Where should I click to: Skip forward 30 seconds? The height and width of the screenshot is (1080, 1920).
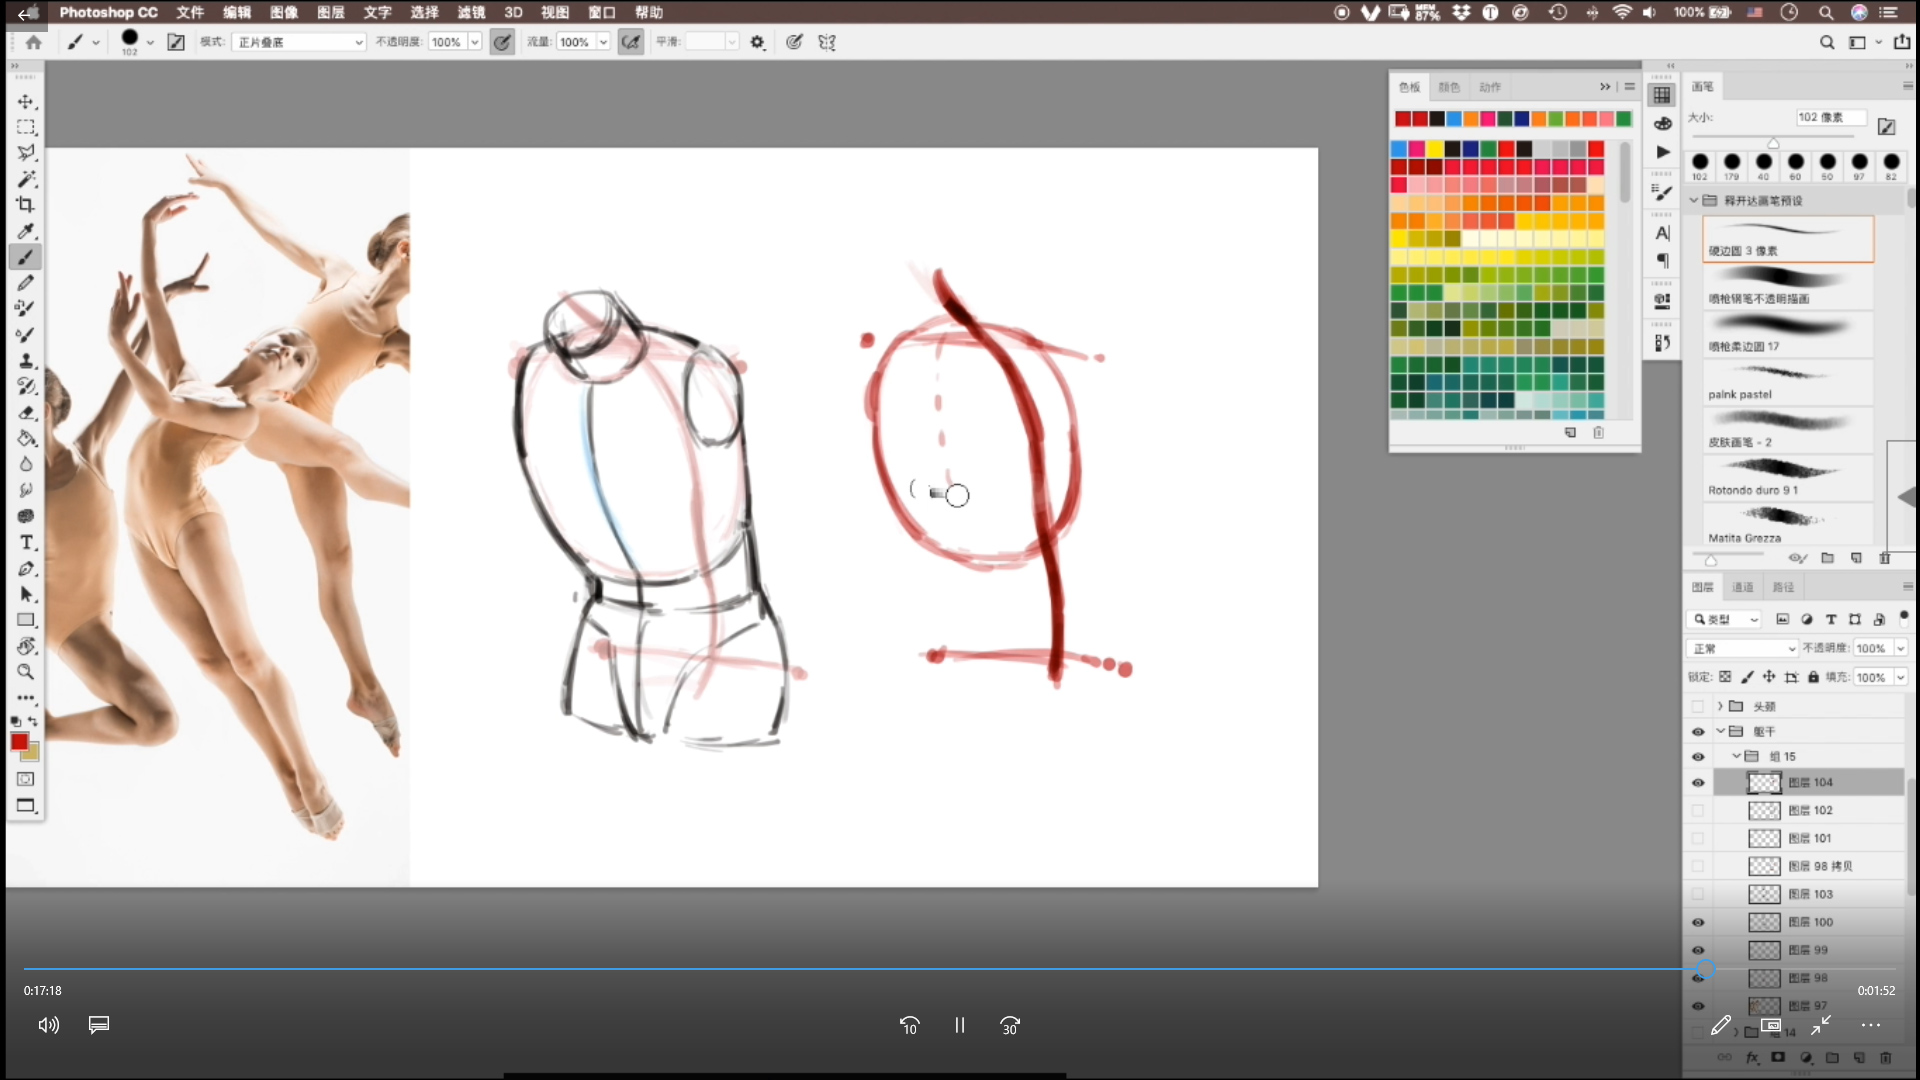click(1010, 1025)
